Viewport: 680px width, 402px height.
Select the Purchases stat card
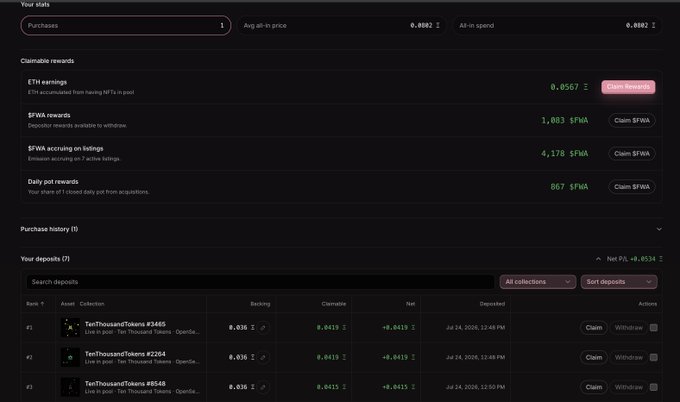coord(126,26)
